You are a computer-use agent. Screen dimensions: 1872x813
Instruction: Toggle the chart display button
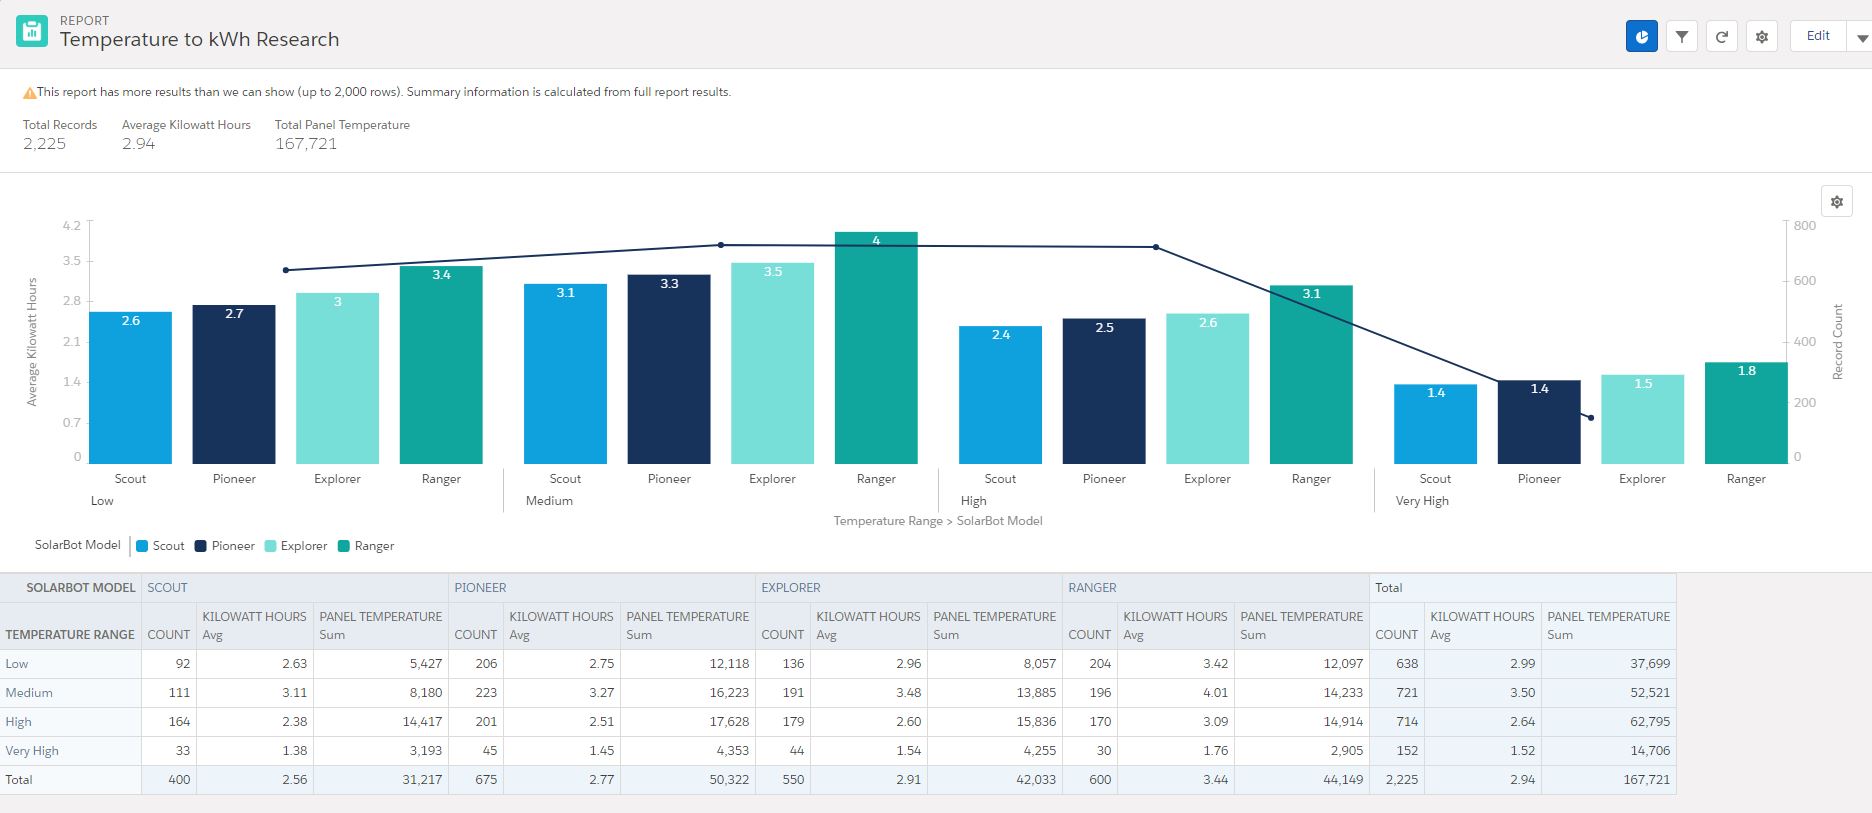1641,37
